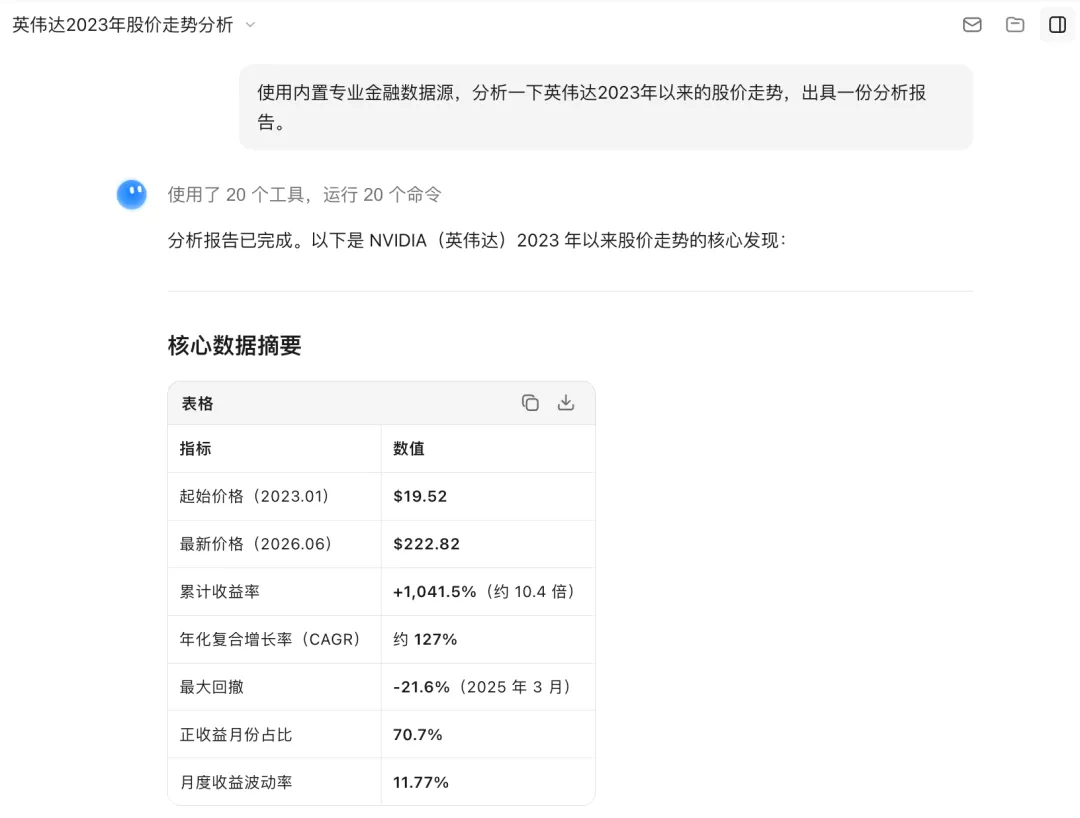The width and height of the screenshot is (1080, 818).
Task: Click the conversation title 英伟达2023年股价走势分析
Action: 123,25
